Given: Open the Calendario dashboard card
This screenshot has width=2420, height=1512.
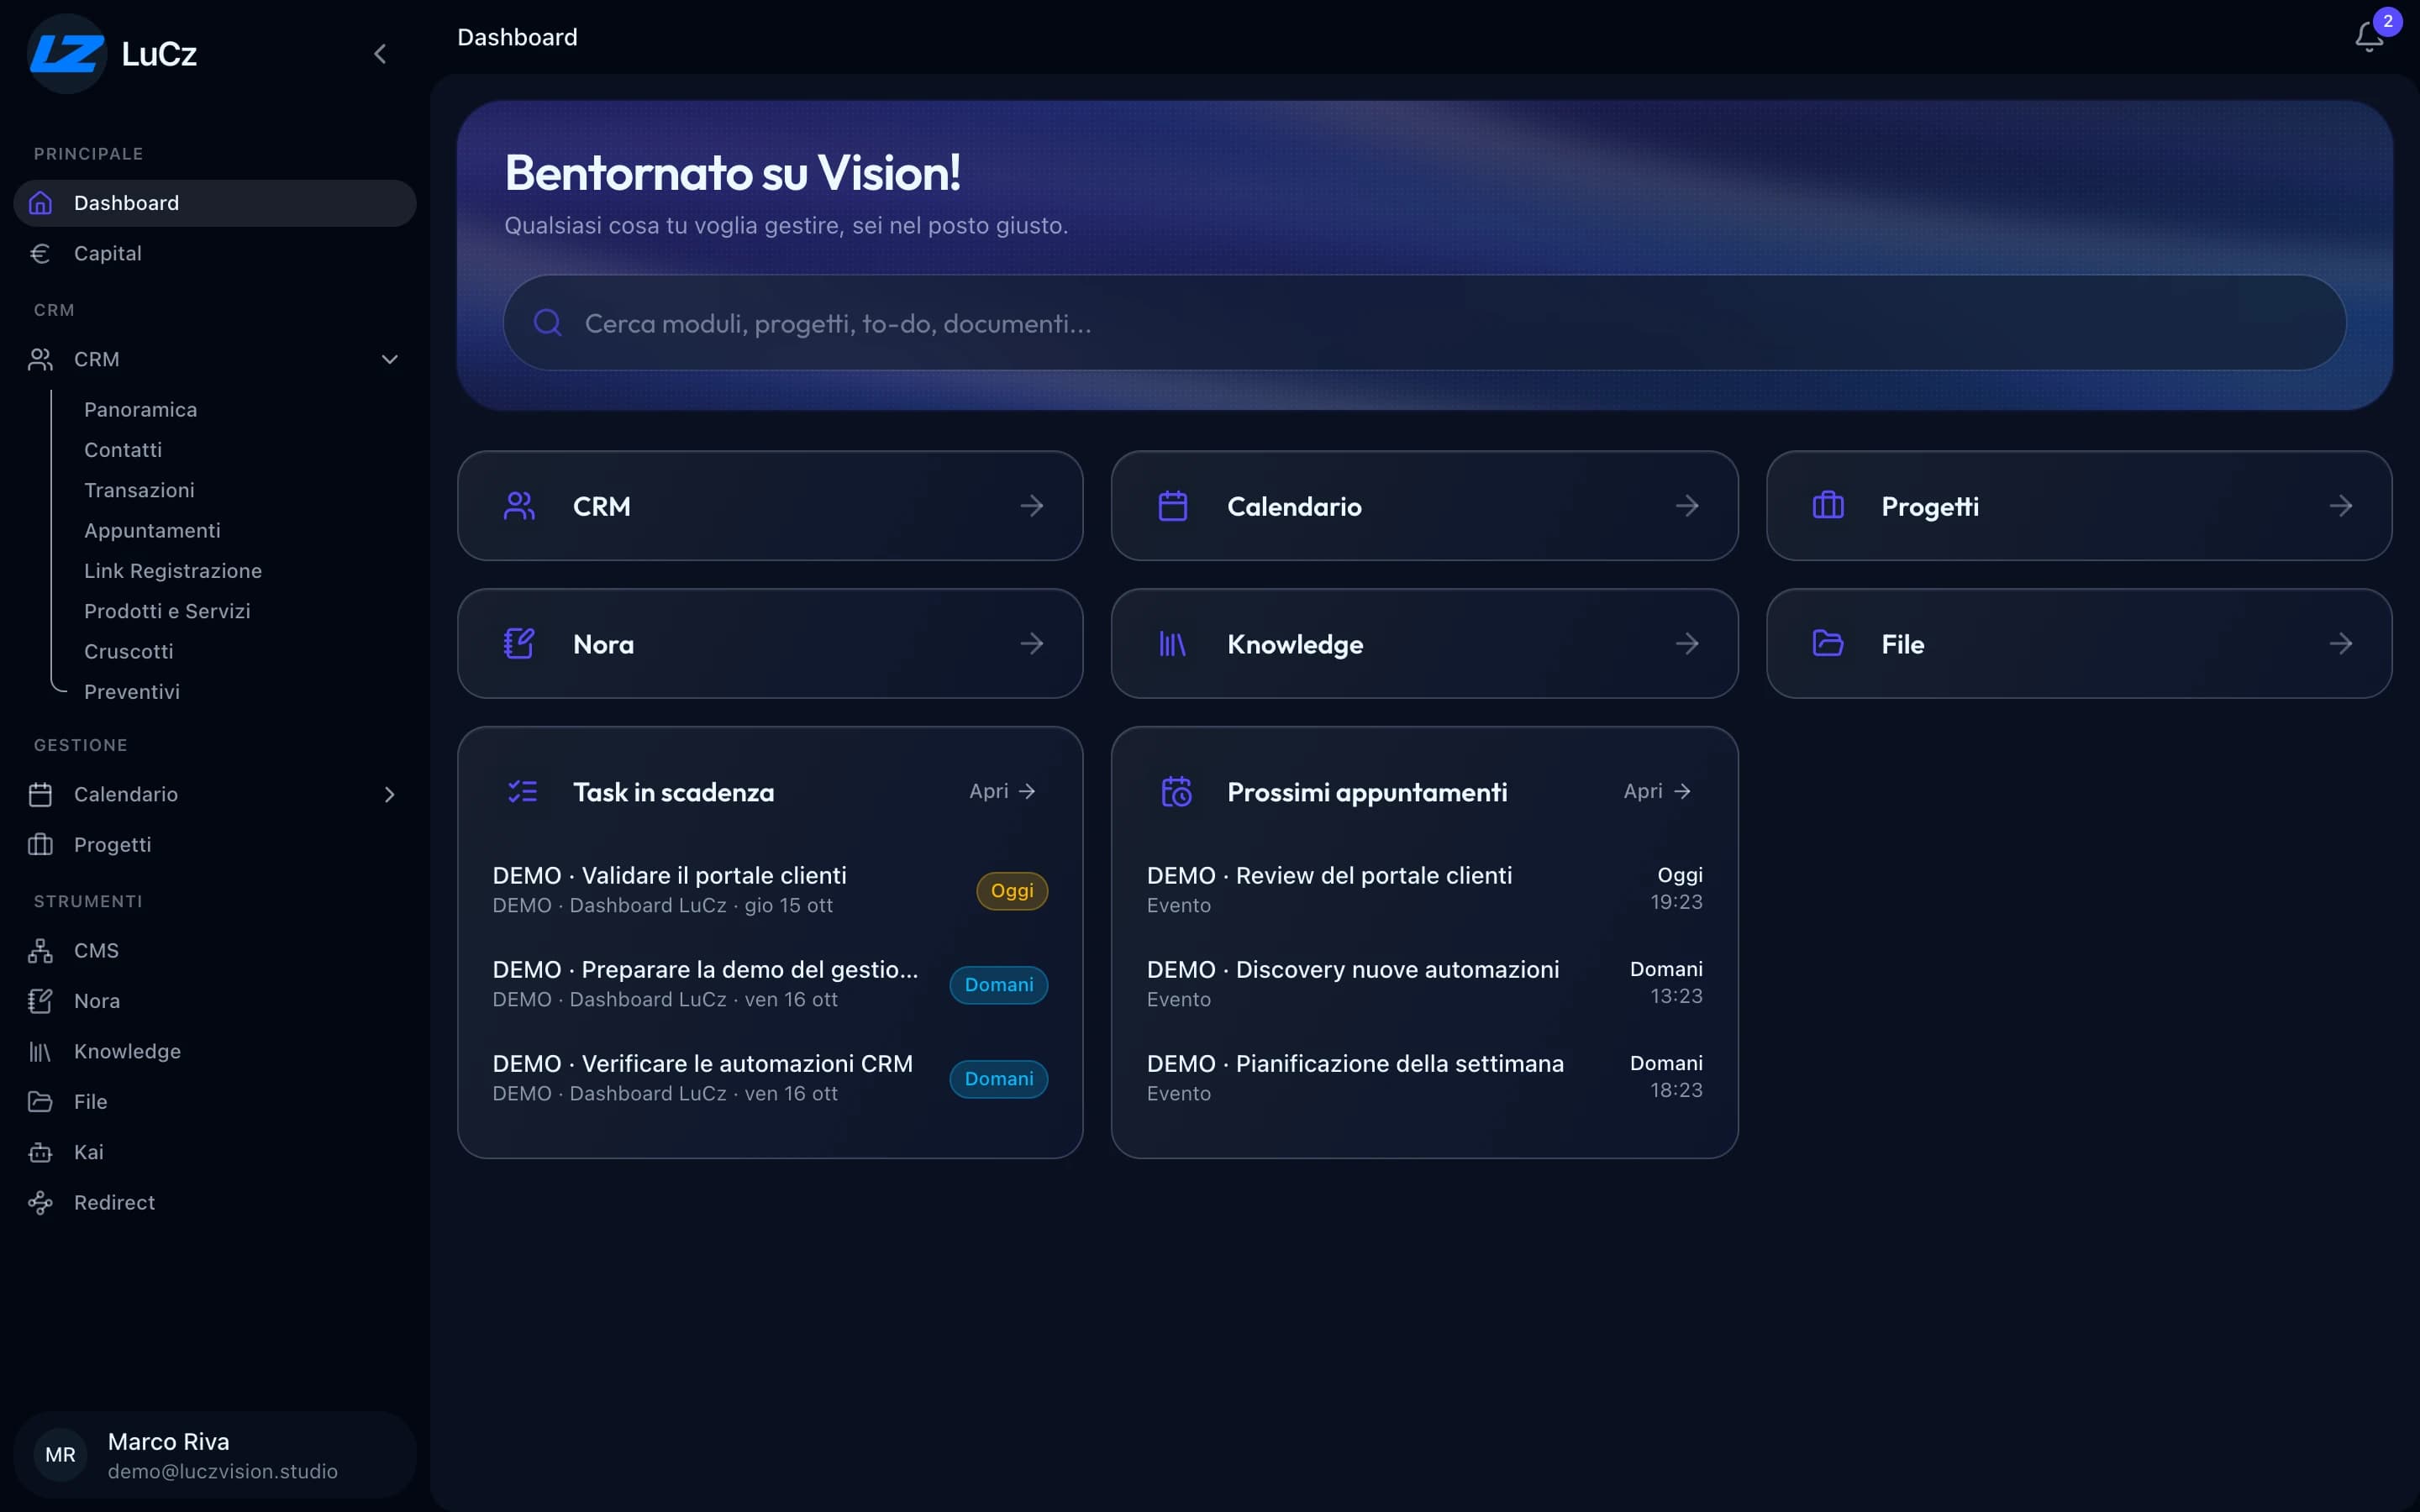Looking at the screenshot, I should point(1424,506).
